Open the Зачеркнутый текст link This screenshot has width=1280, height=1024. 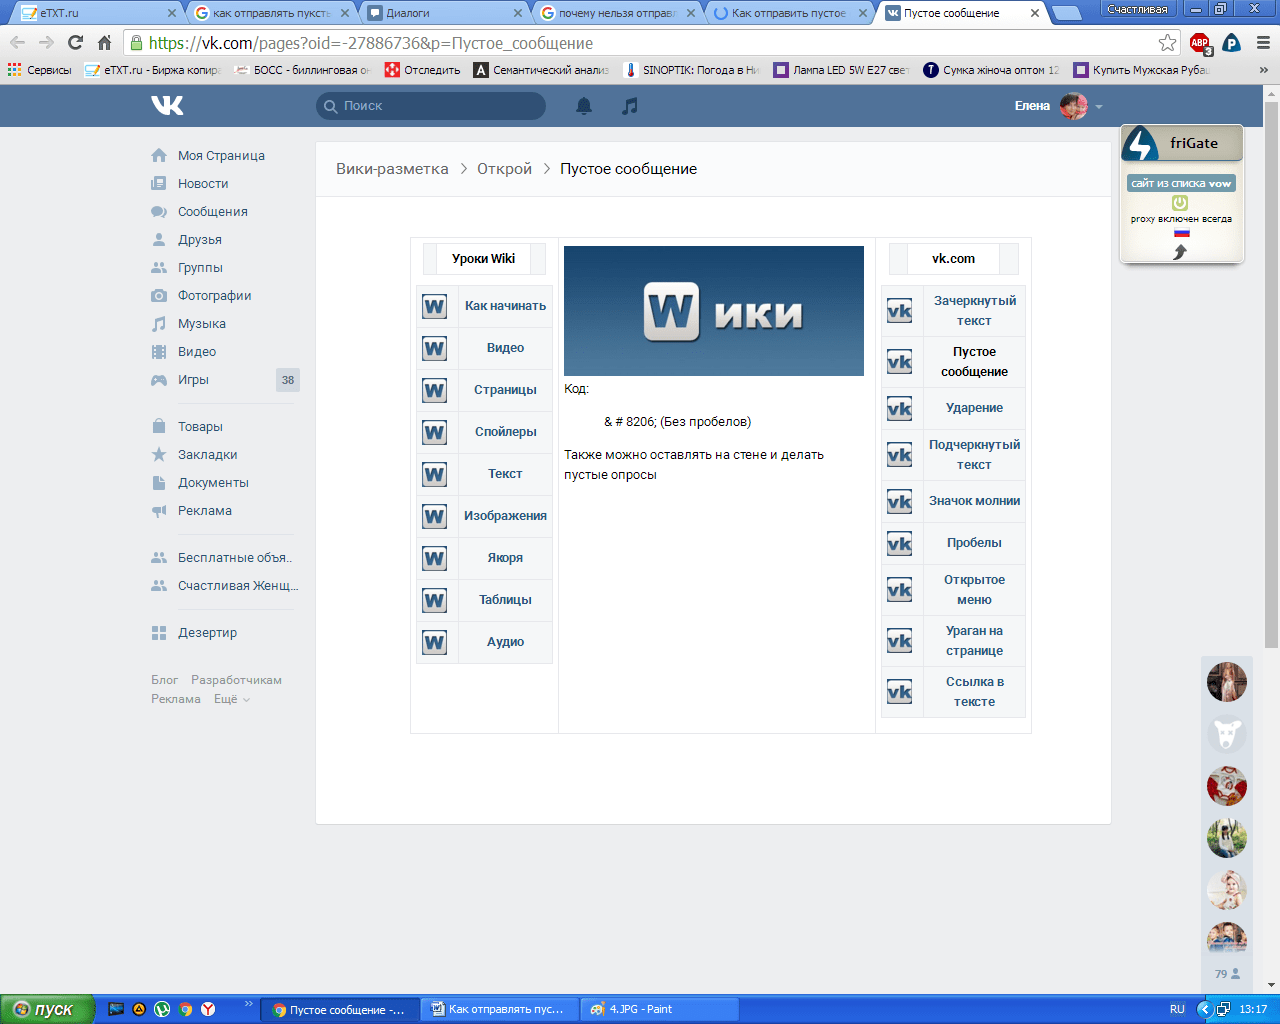[x=974, y=311]
